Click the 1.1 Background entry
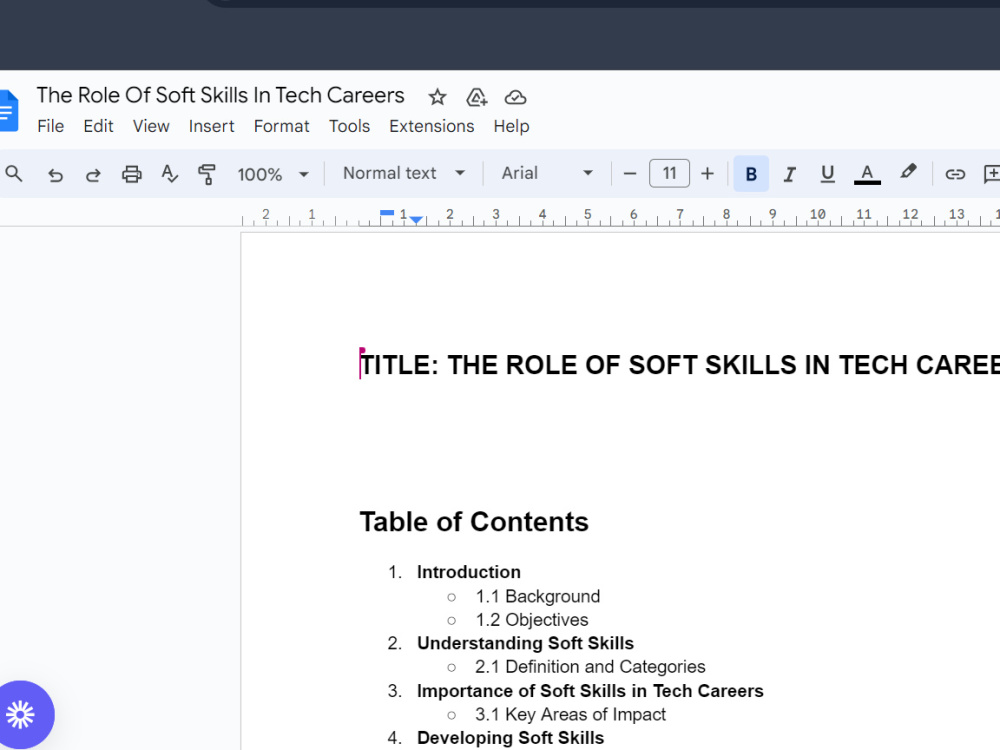This screenshot has width=1000, height=750. [x=538, y=596]
